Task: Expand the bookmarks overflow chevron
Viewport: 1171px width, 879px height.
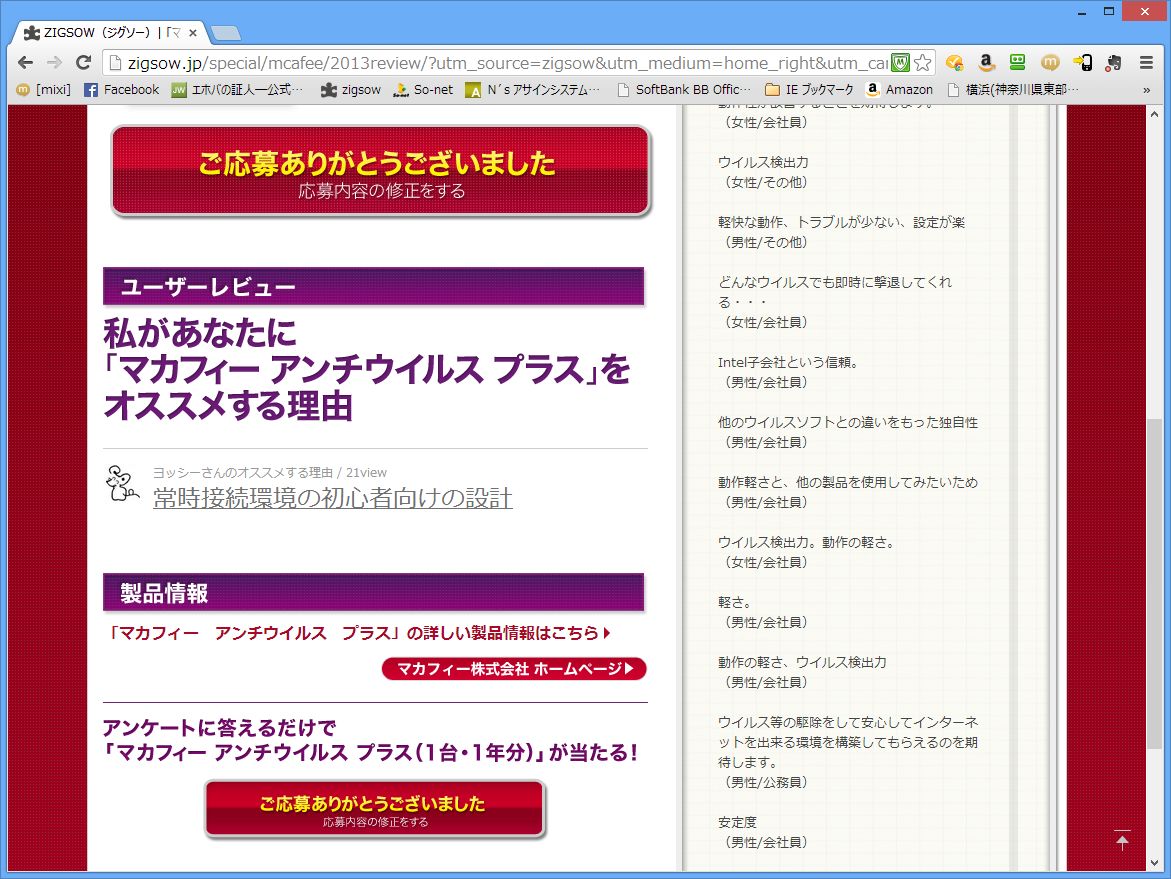Action: [x=1146, y=90]
